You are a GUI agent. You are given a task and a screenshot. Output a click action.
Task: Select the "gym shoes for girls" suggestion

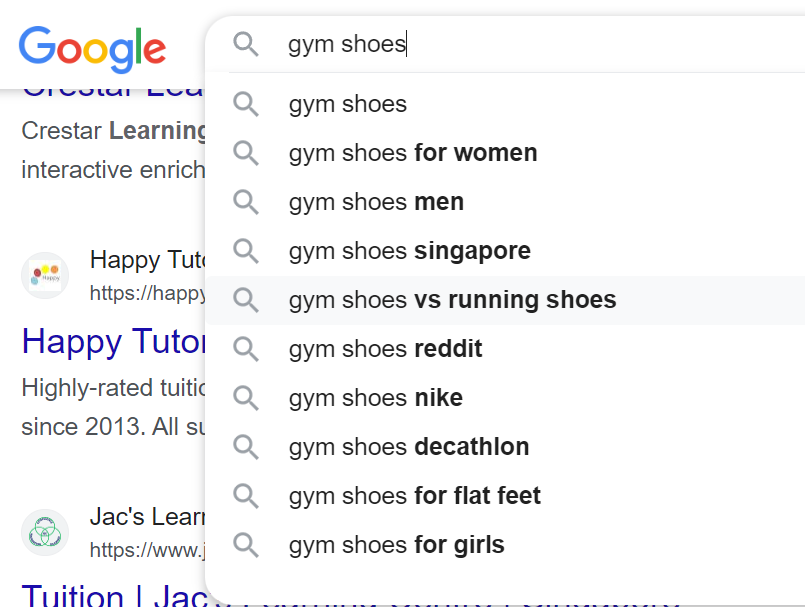pos(396,544)
